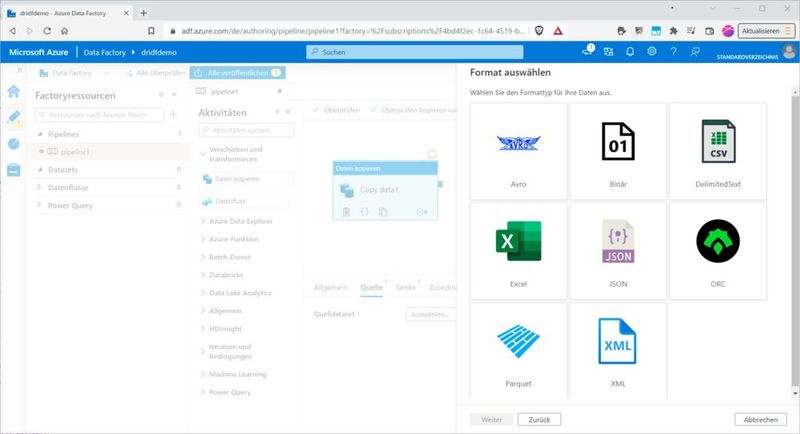Select the ORC format icon
This screenshot has width=800, height=434.
click(x=718, y=241)
